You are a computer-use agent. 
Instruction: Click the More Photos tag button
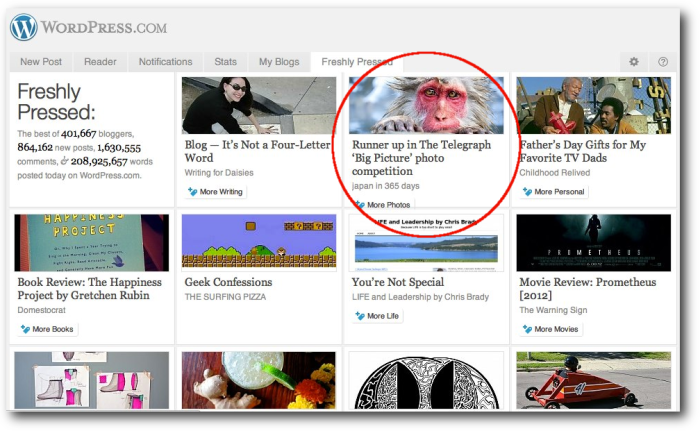(x=383, y=205)
